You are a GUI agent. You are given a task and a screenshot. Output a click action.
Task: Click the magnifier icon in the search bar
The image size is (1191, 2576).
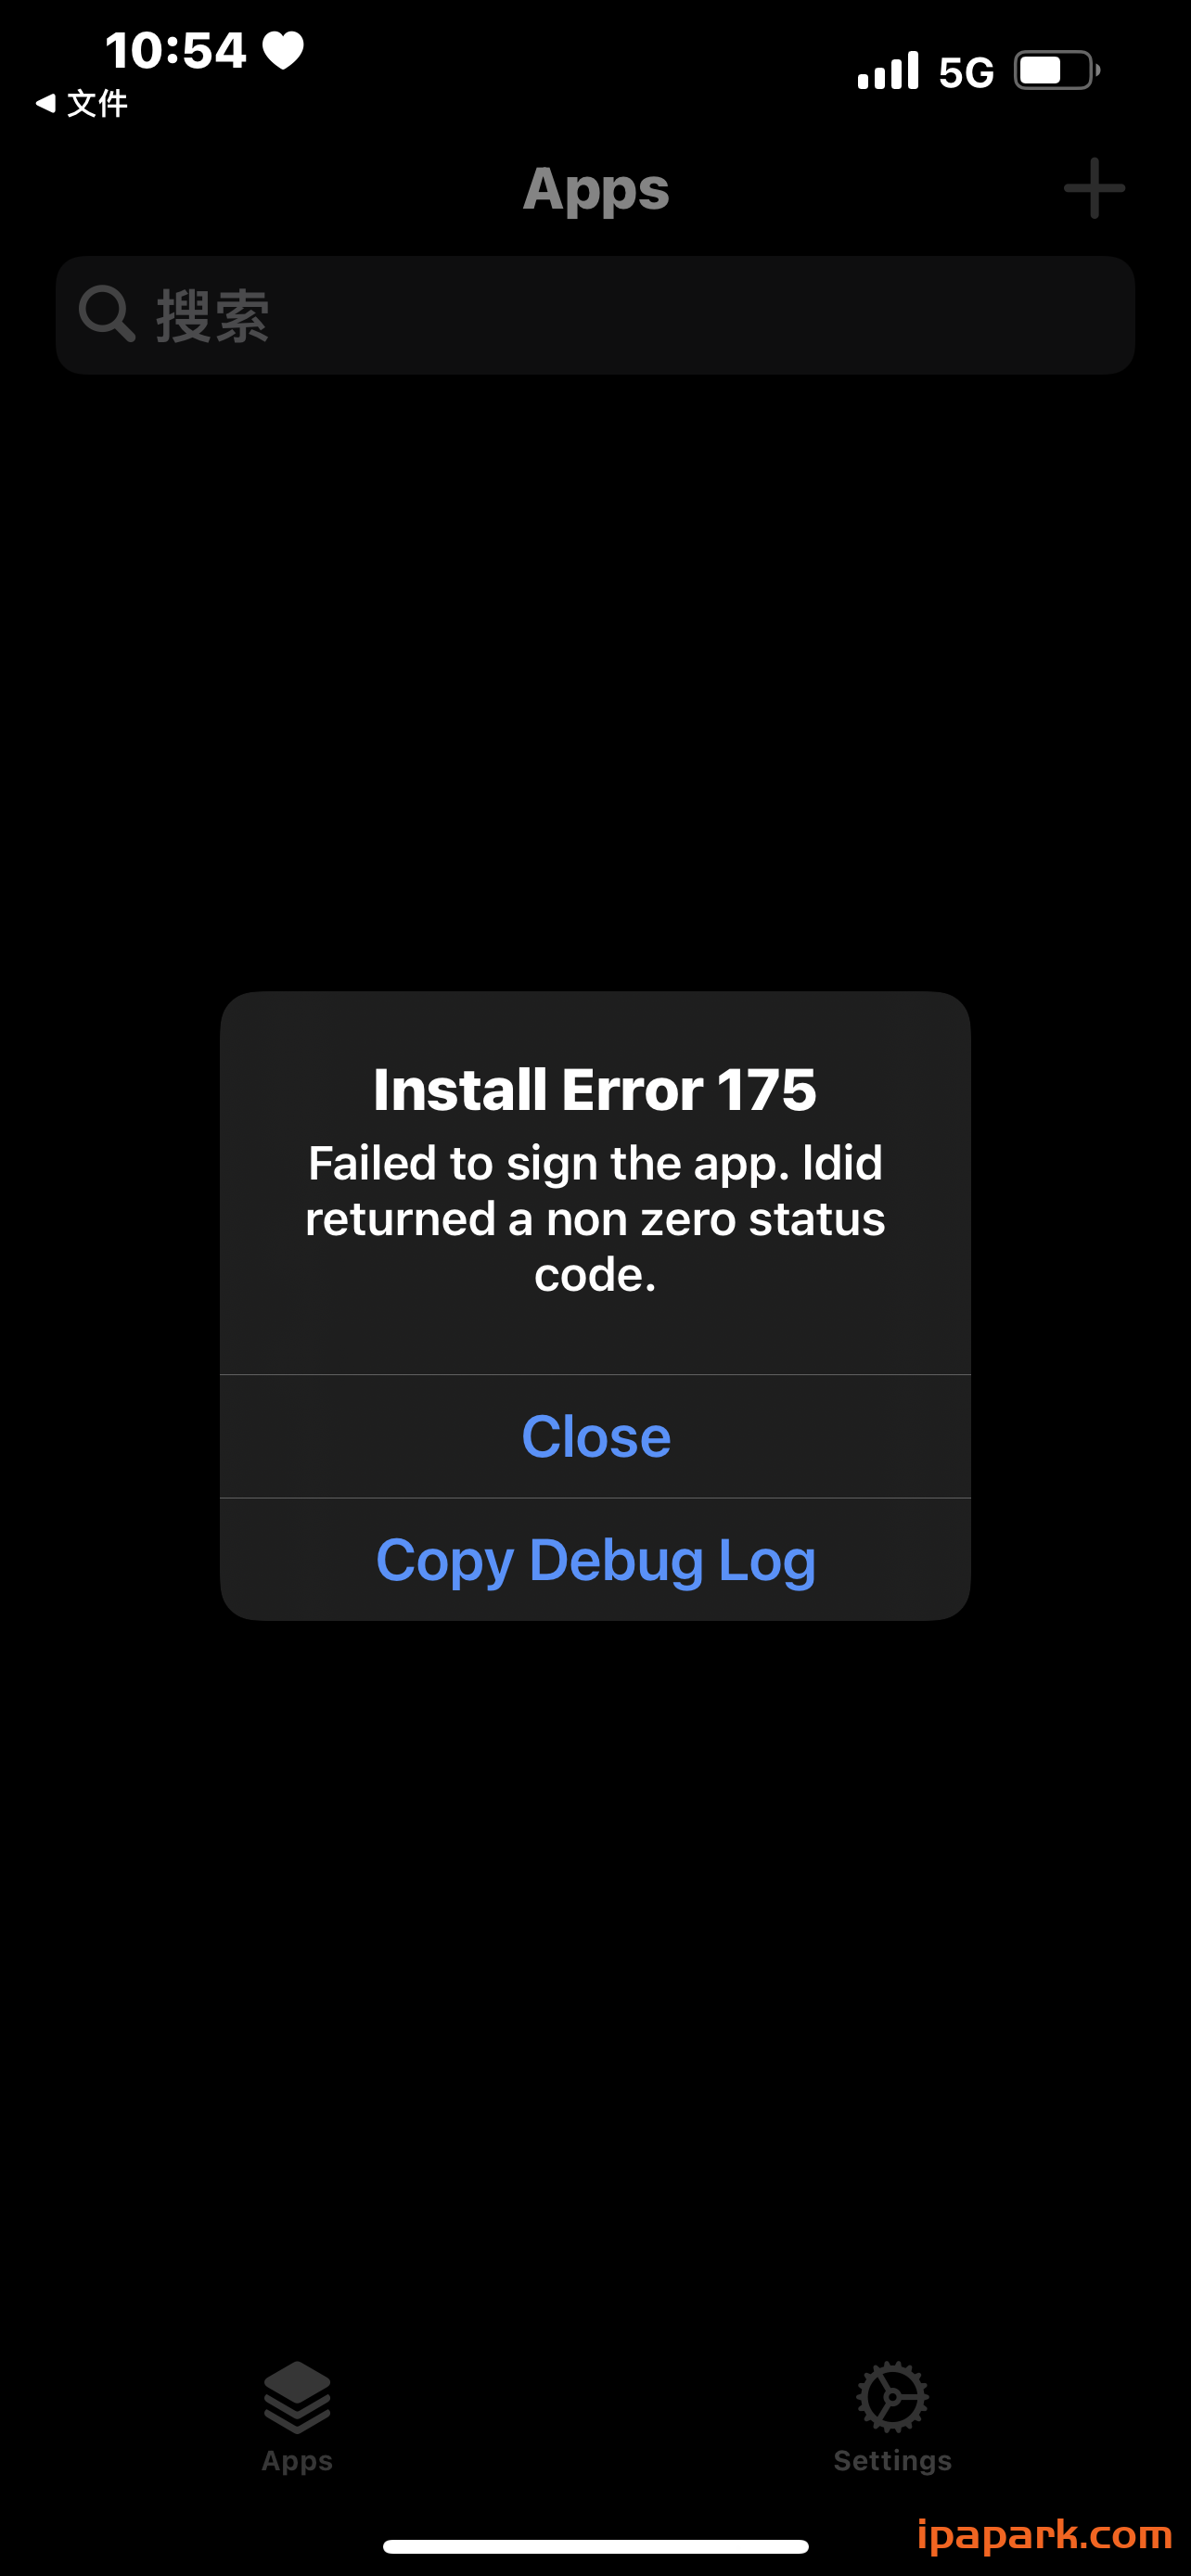(x=107, y=314)
